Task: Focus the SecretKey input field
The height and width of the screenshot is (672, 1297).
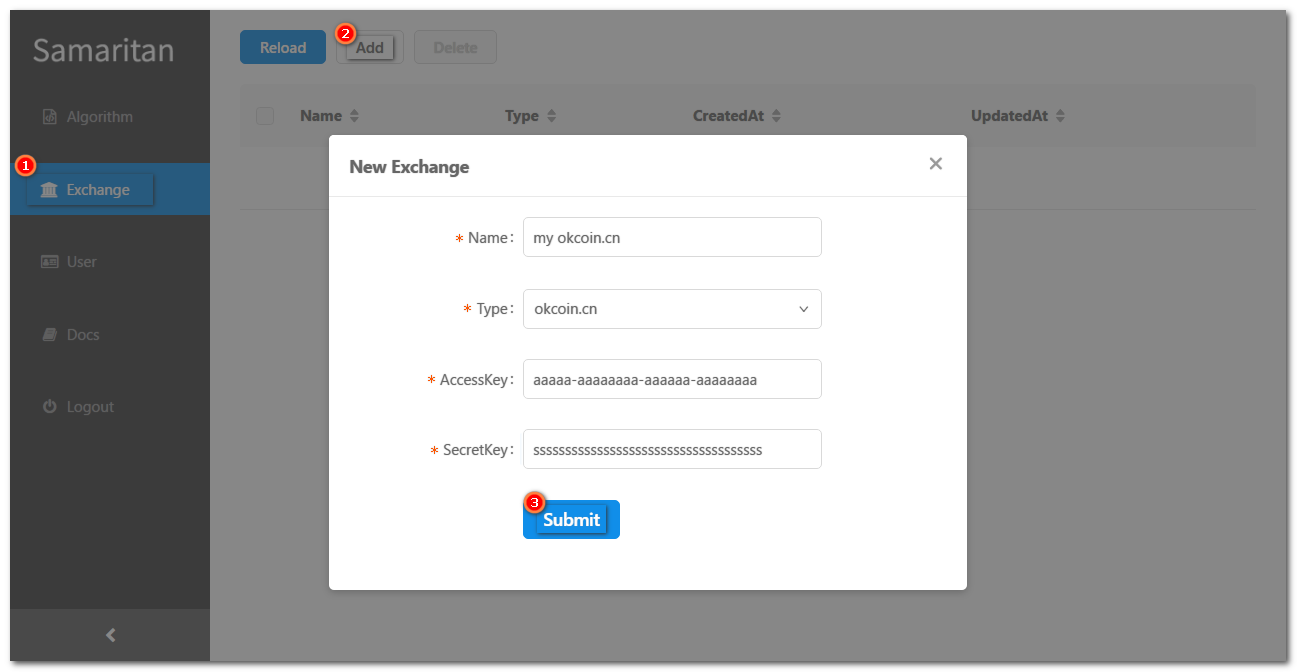Action: [x=672, y=449]
